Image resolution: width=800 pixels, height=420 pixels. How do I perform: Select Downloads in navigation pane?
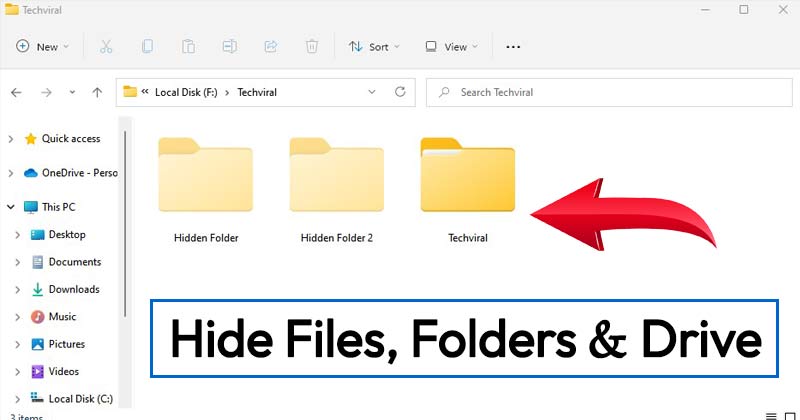pos(65,289)
